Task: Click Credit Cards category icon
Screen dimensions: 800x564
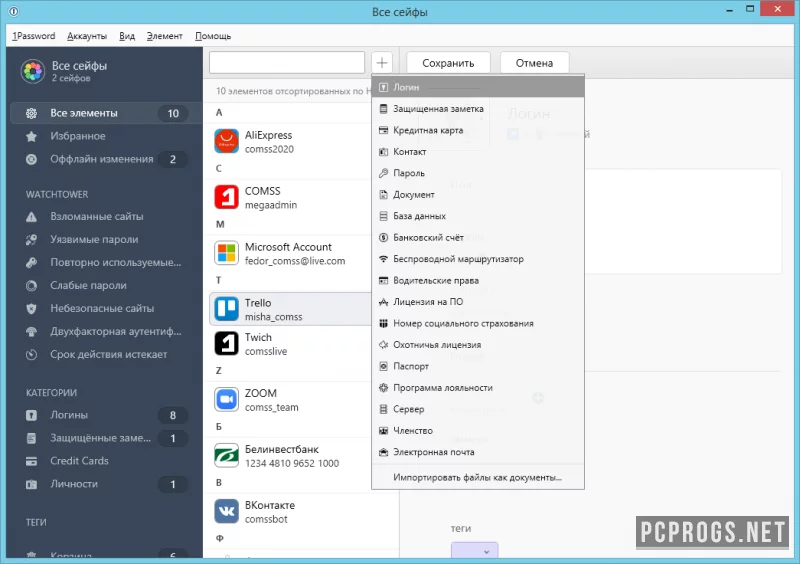Action: [x=32, y=461]
